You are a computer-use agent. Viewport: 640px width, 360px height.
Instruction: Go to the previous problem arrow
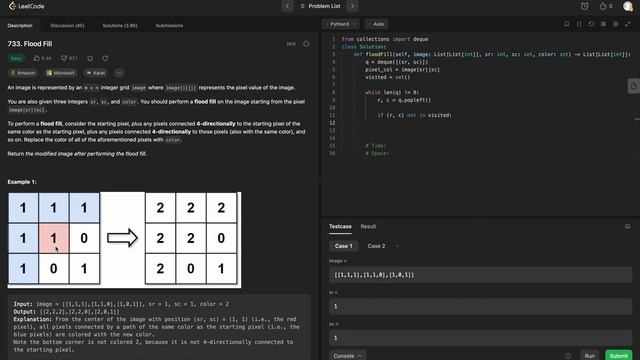pyautogui.click(x=287, y=6)
